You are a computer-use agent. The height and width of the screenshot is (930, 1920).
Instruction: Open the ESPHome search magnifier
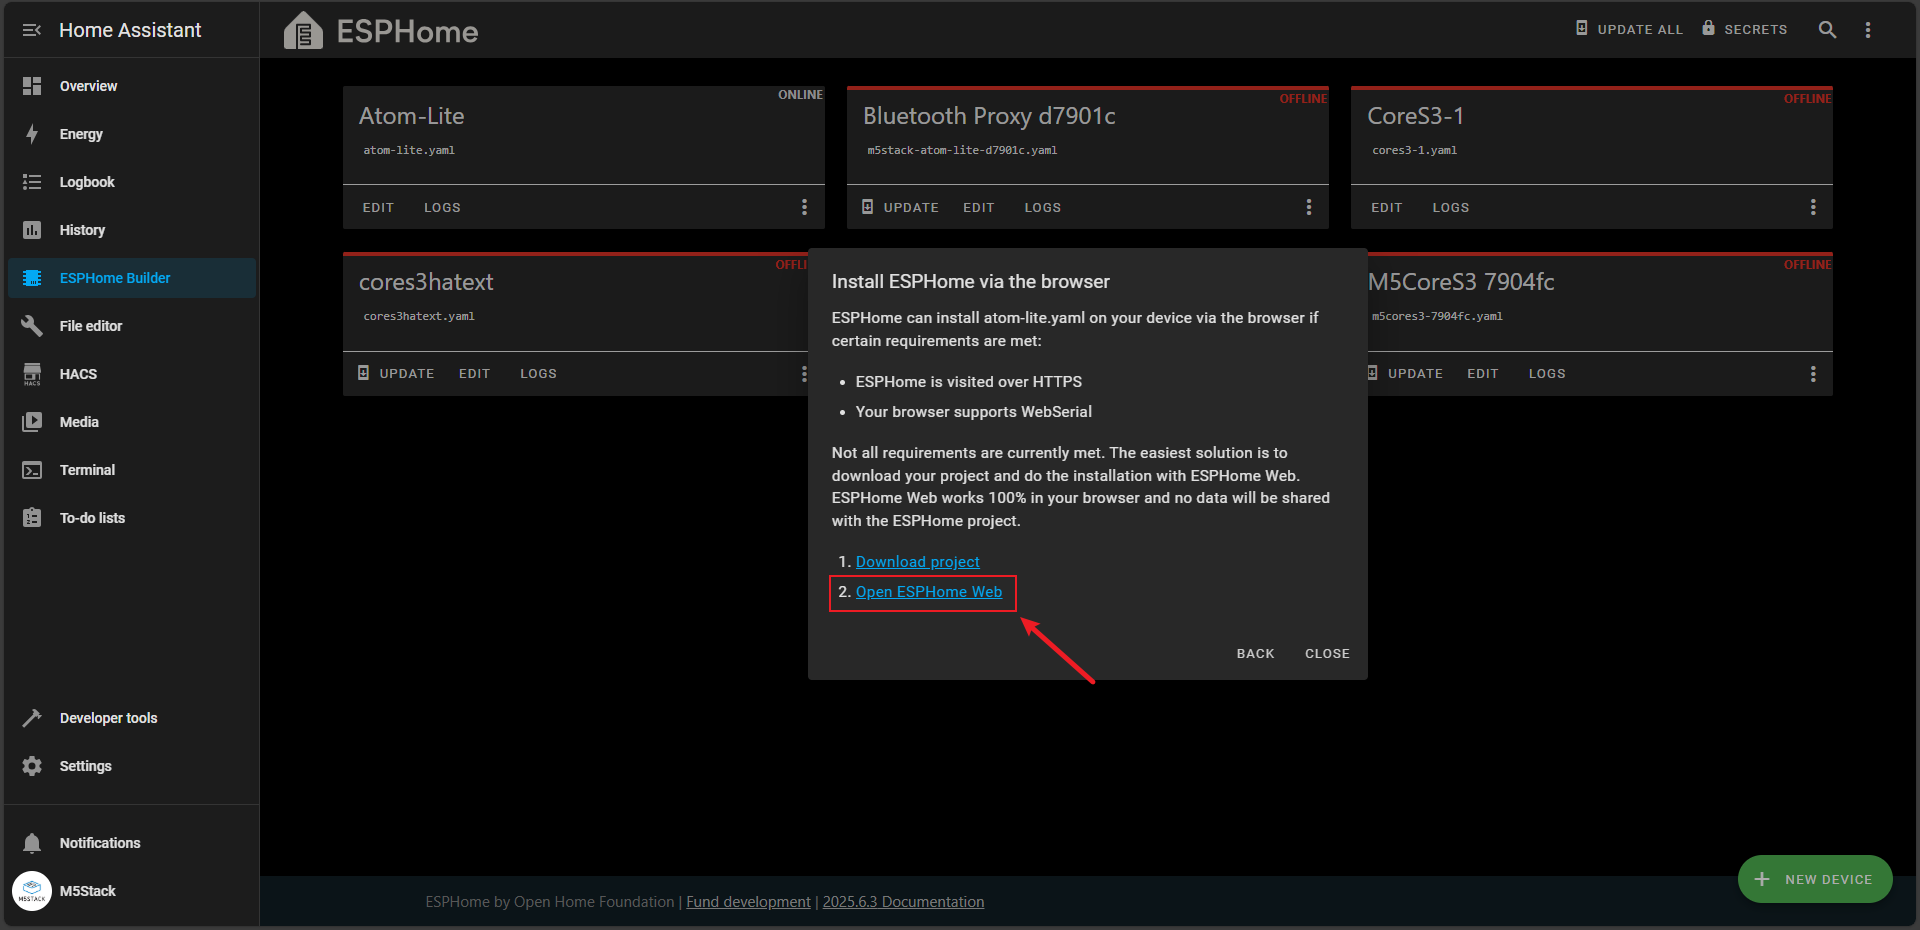pyautogui.click(x=1827, y=30)
